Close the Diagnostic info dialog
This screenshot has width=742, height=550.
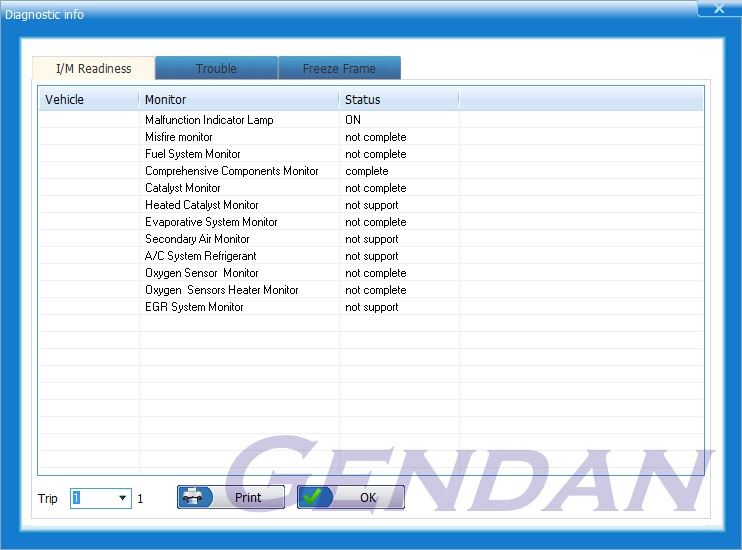tap(718, 8)
